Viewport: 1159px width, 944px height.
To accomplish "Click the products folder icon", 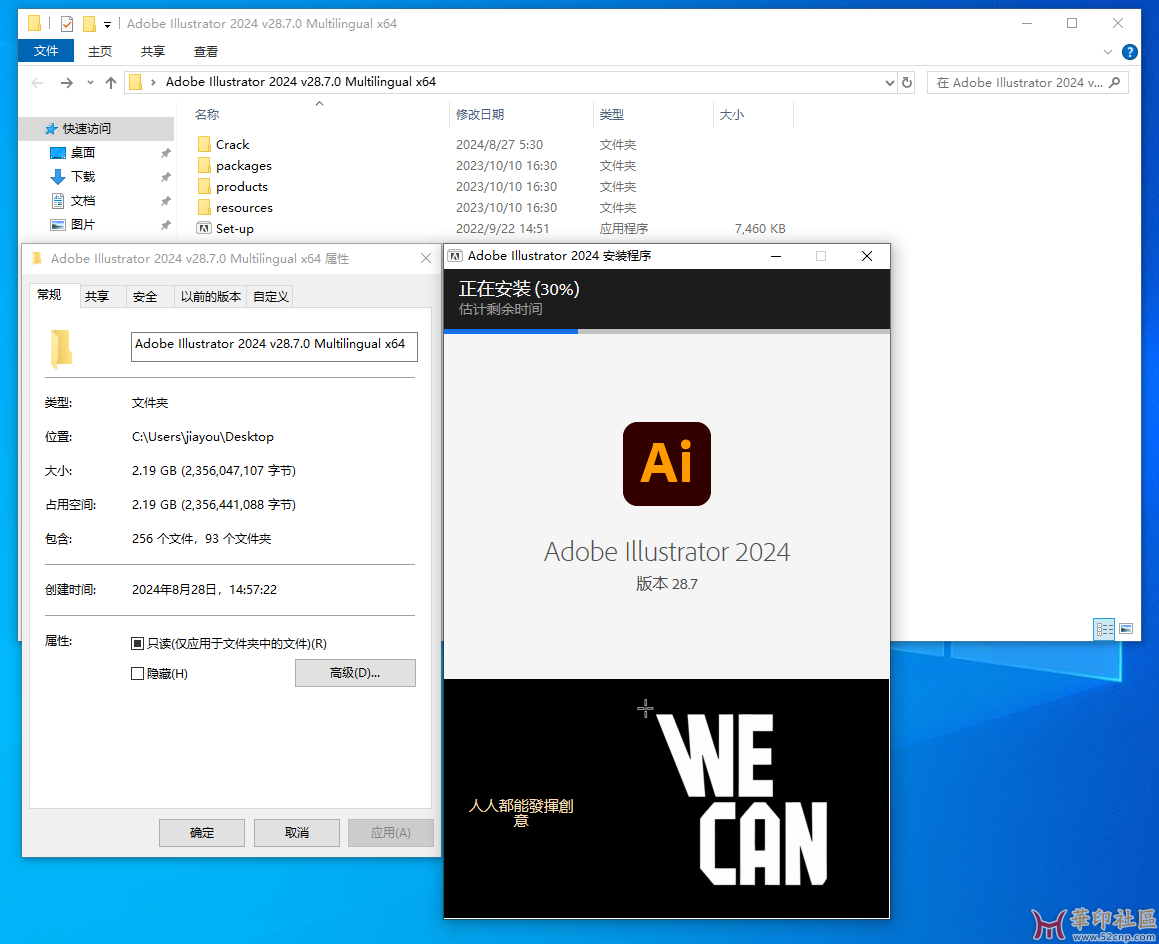I will coord(204,186).
